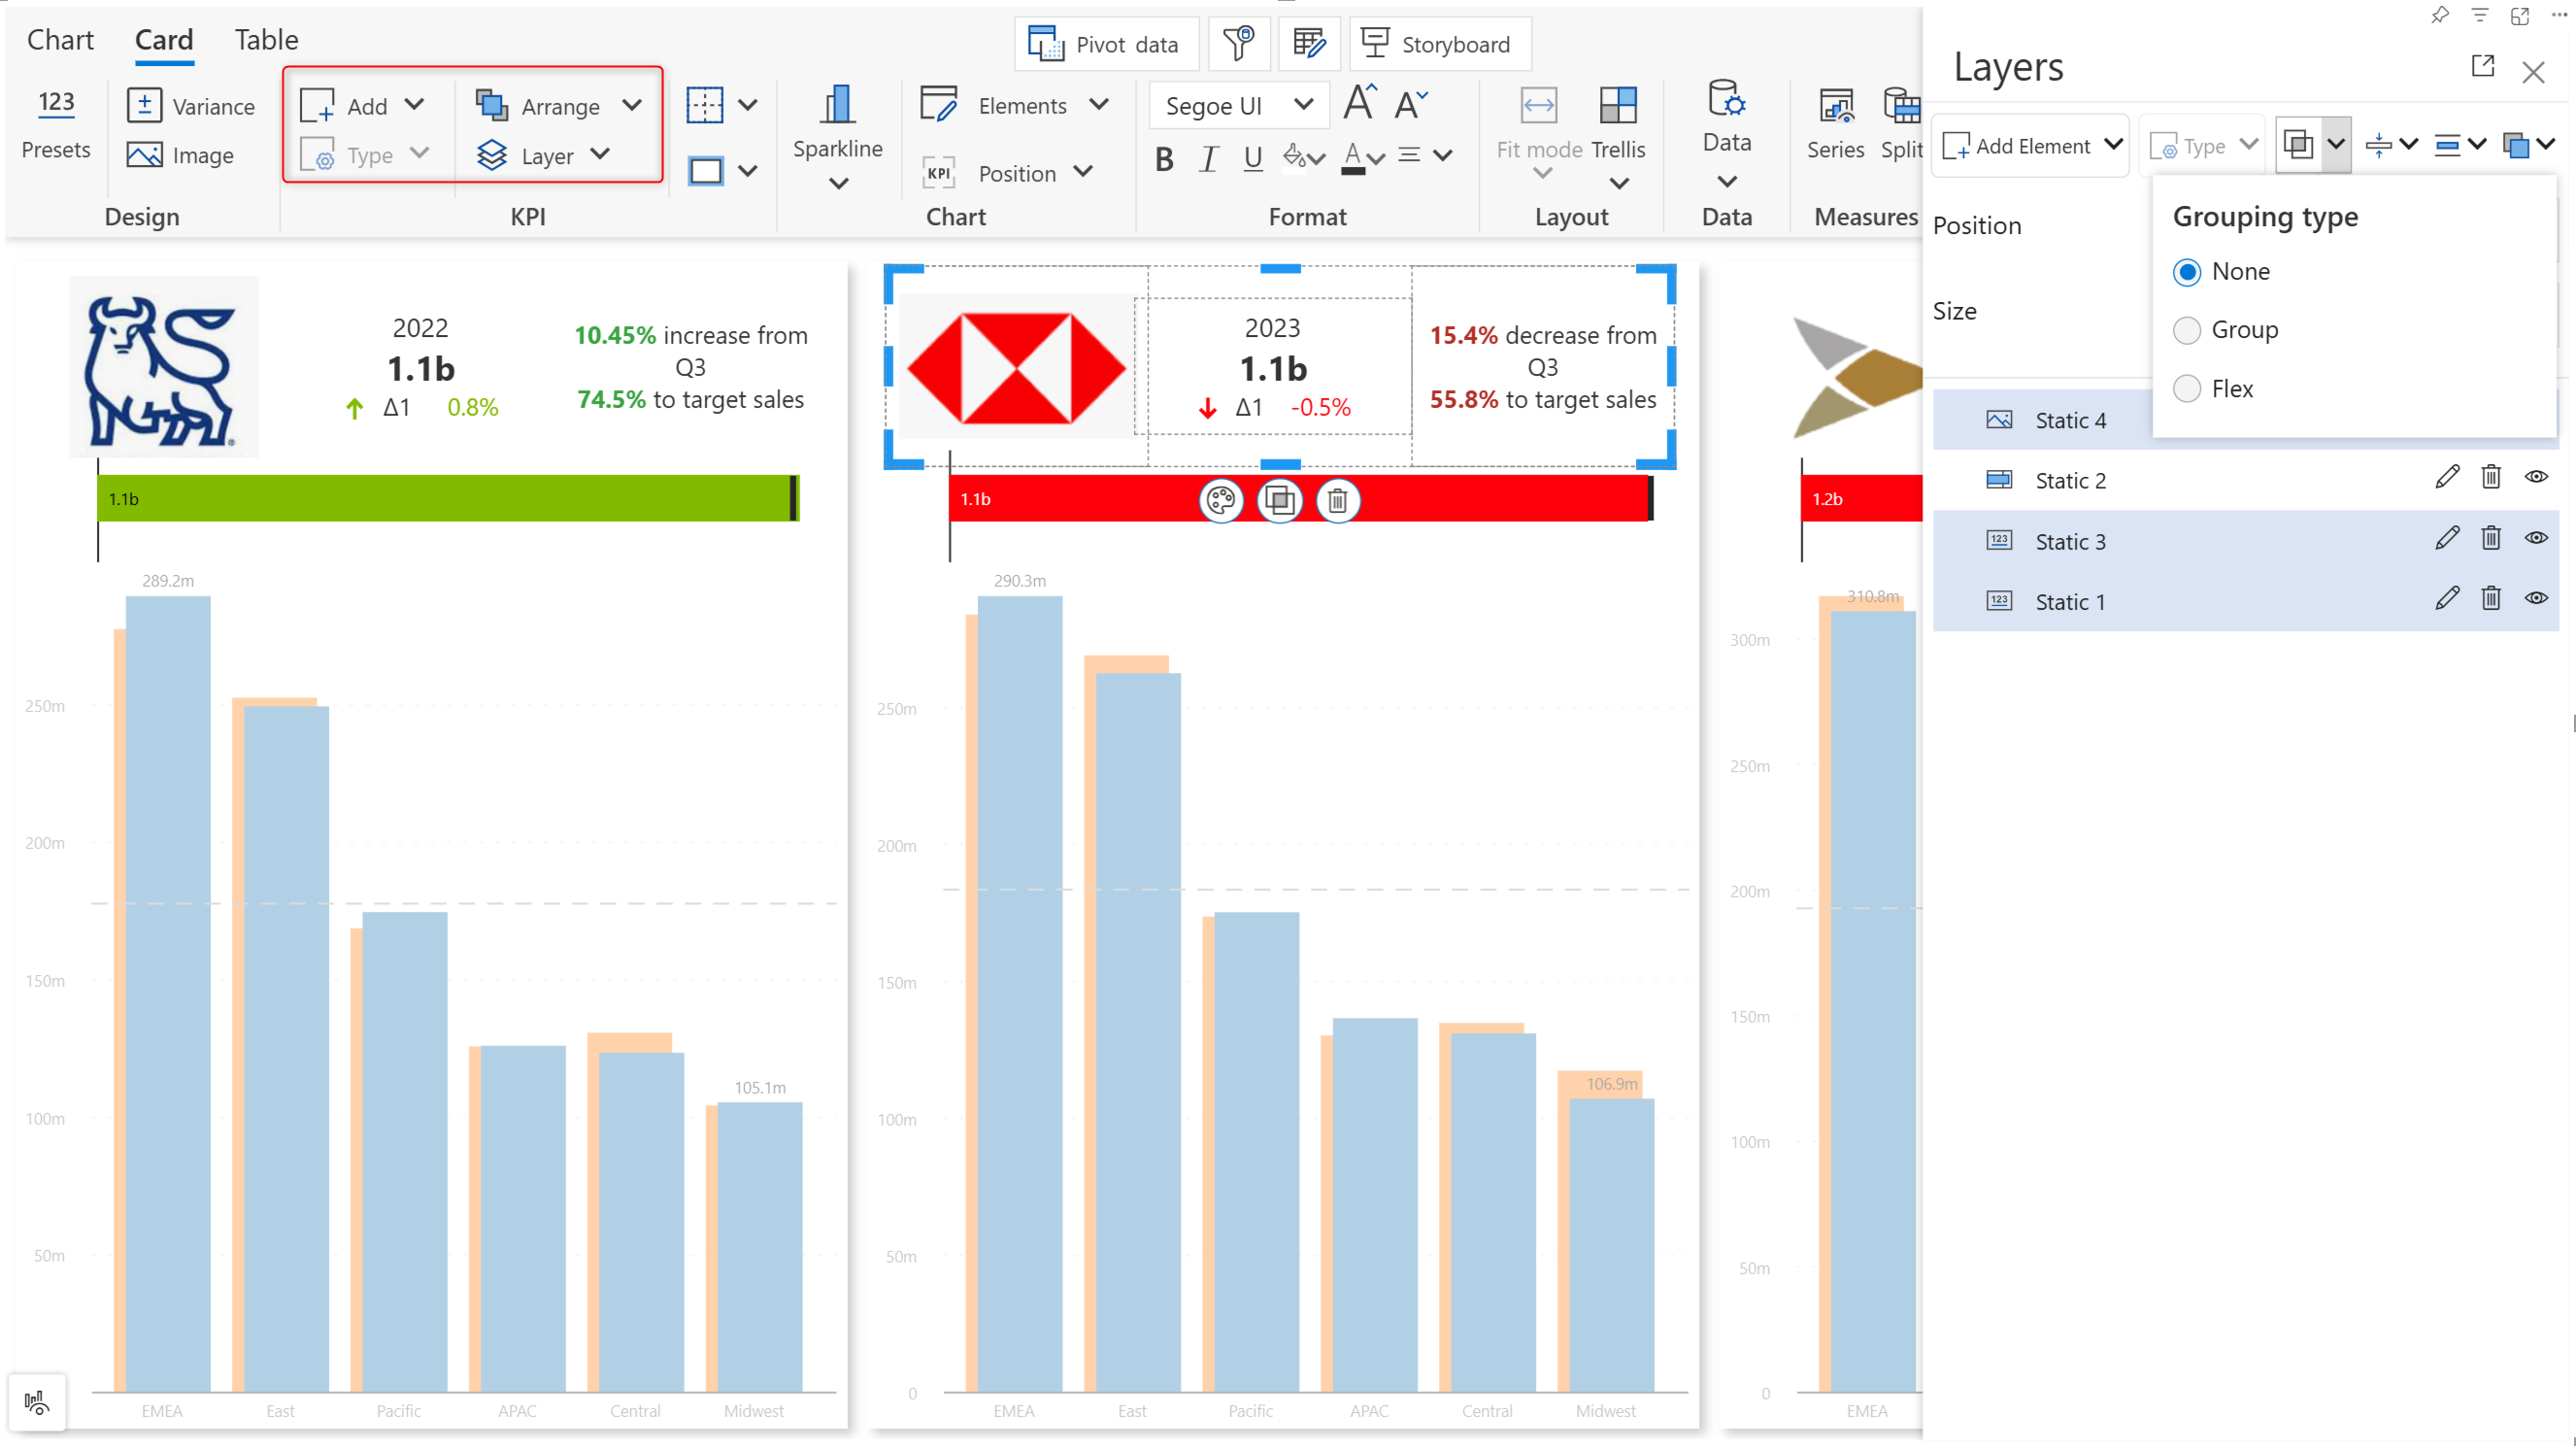
Task: Pop out the Layers panel
Action: 2483,66
